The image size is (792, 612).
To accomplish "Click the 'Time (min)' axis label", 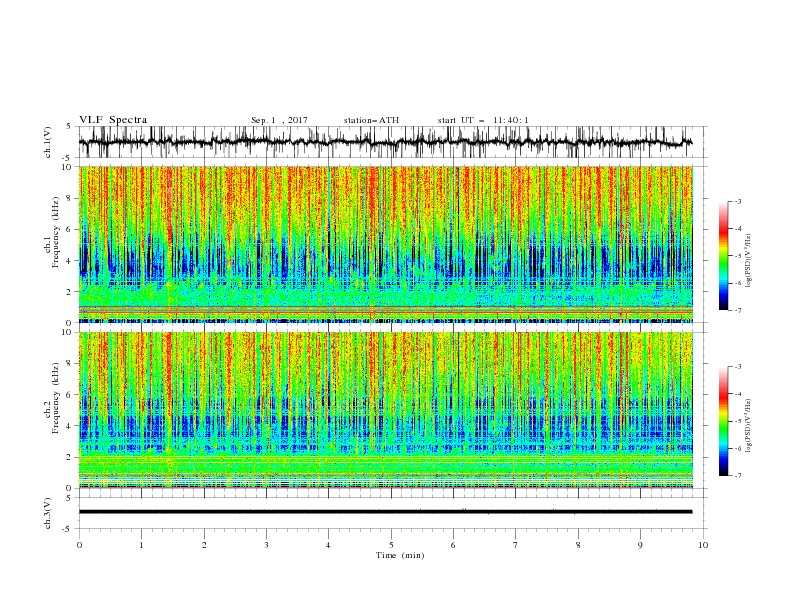I will (400, 555).
